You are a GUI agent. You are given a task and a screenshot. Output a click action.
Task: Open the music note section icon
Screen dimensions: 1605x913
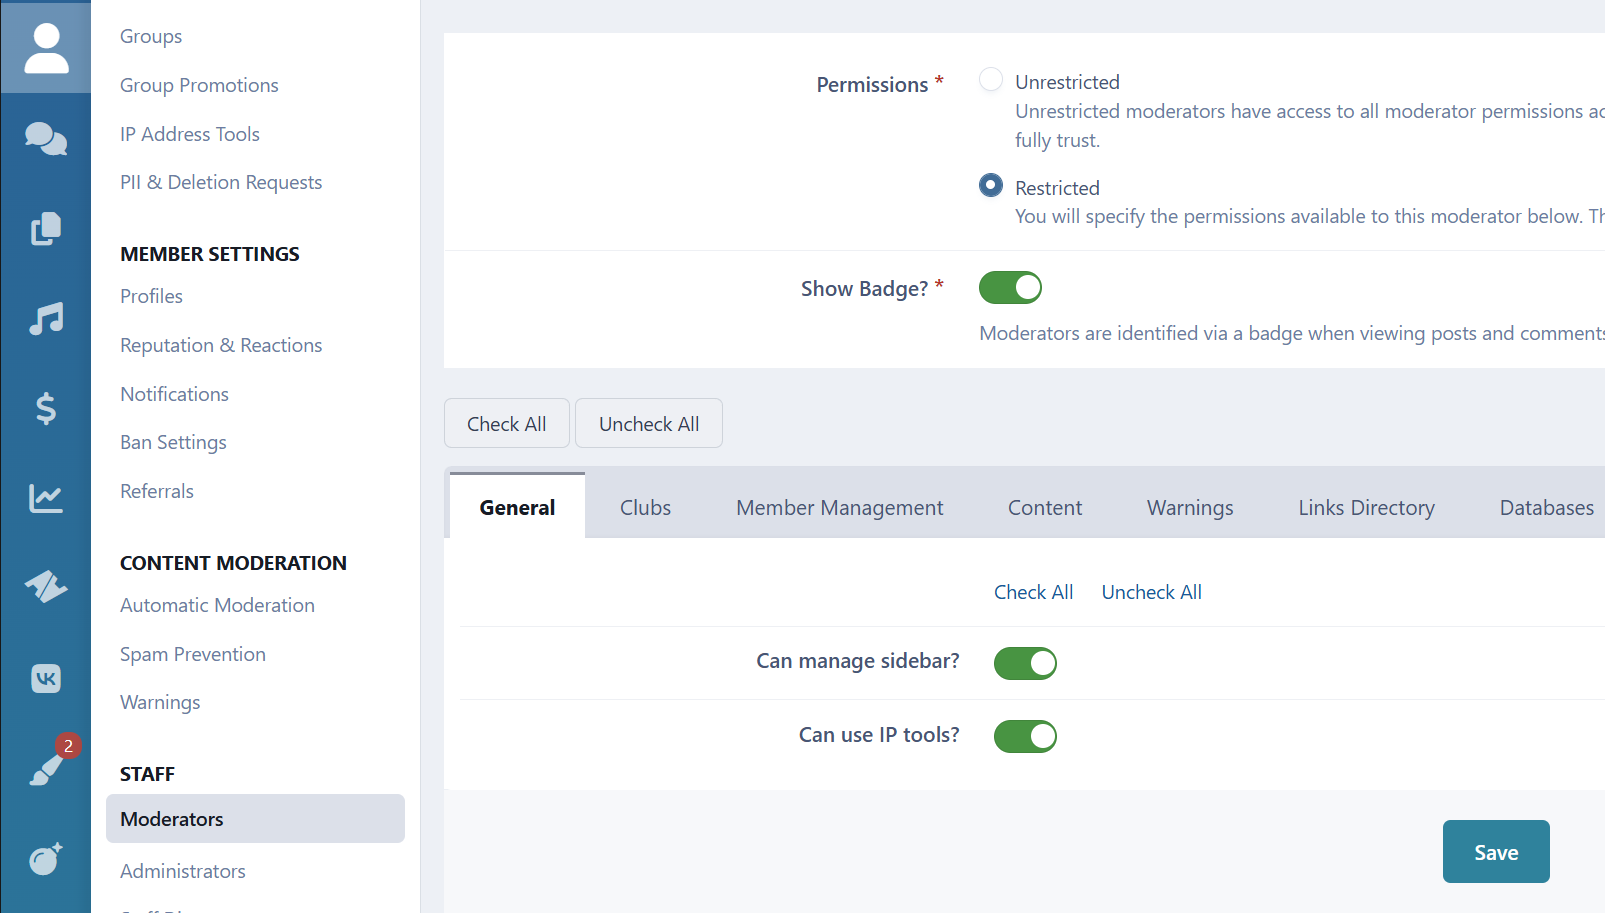pos(46,319)
